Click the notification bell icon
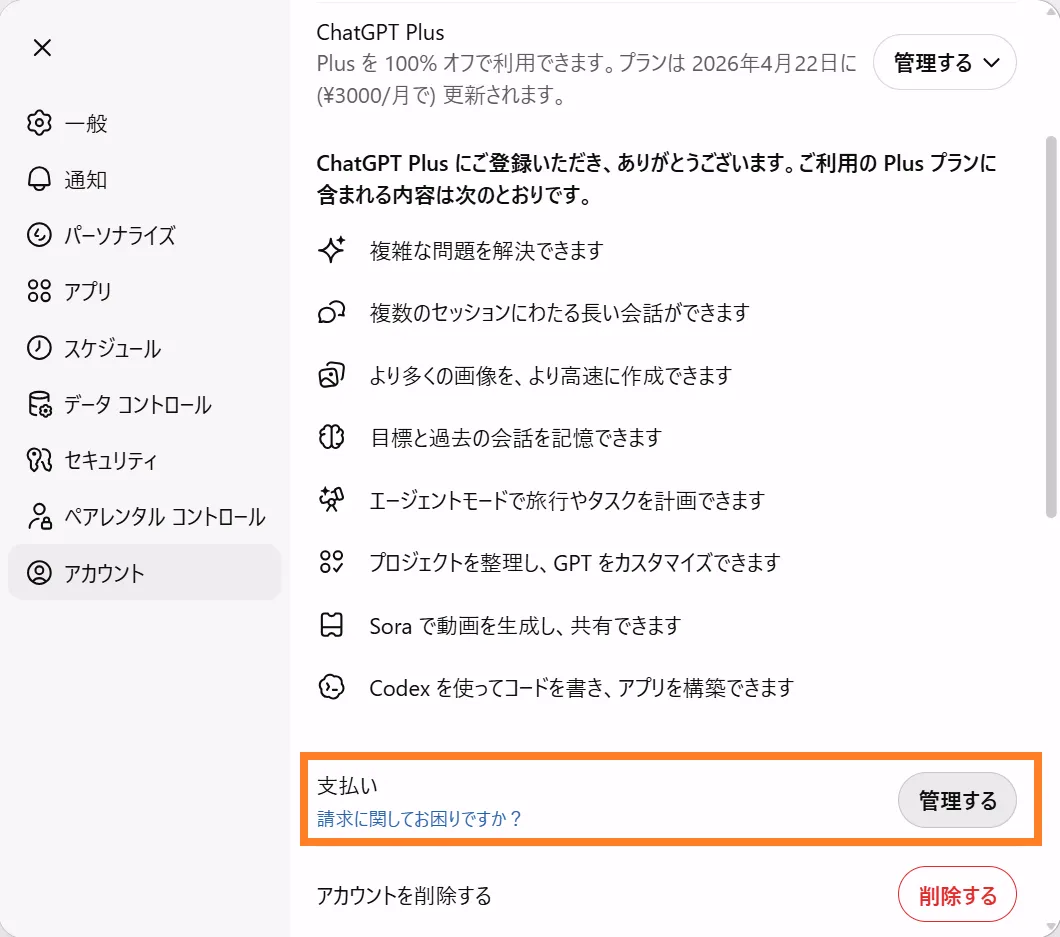The height and width of the screenshot is (937, 1060). (x=39, y=180)
